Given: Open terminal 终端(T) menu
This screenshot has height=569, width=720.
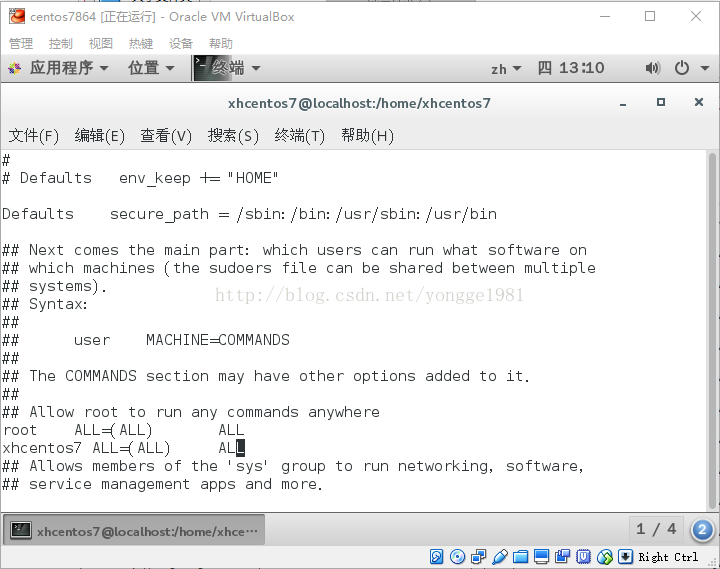Looking at the screenshot, I should coord(299,136).
